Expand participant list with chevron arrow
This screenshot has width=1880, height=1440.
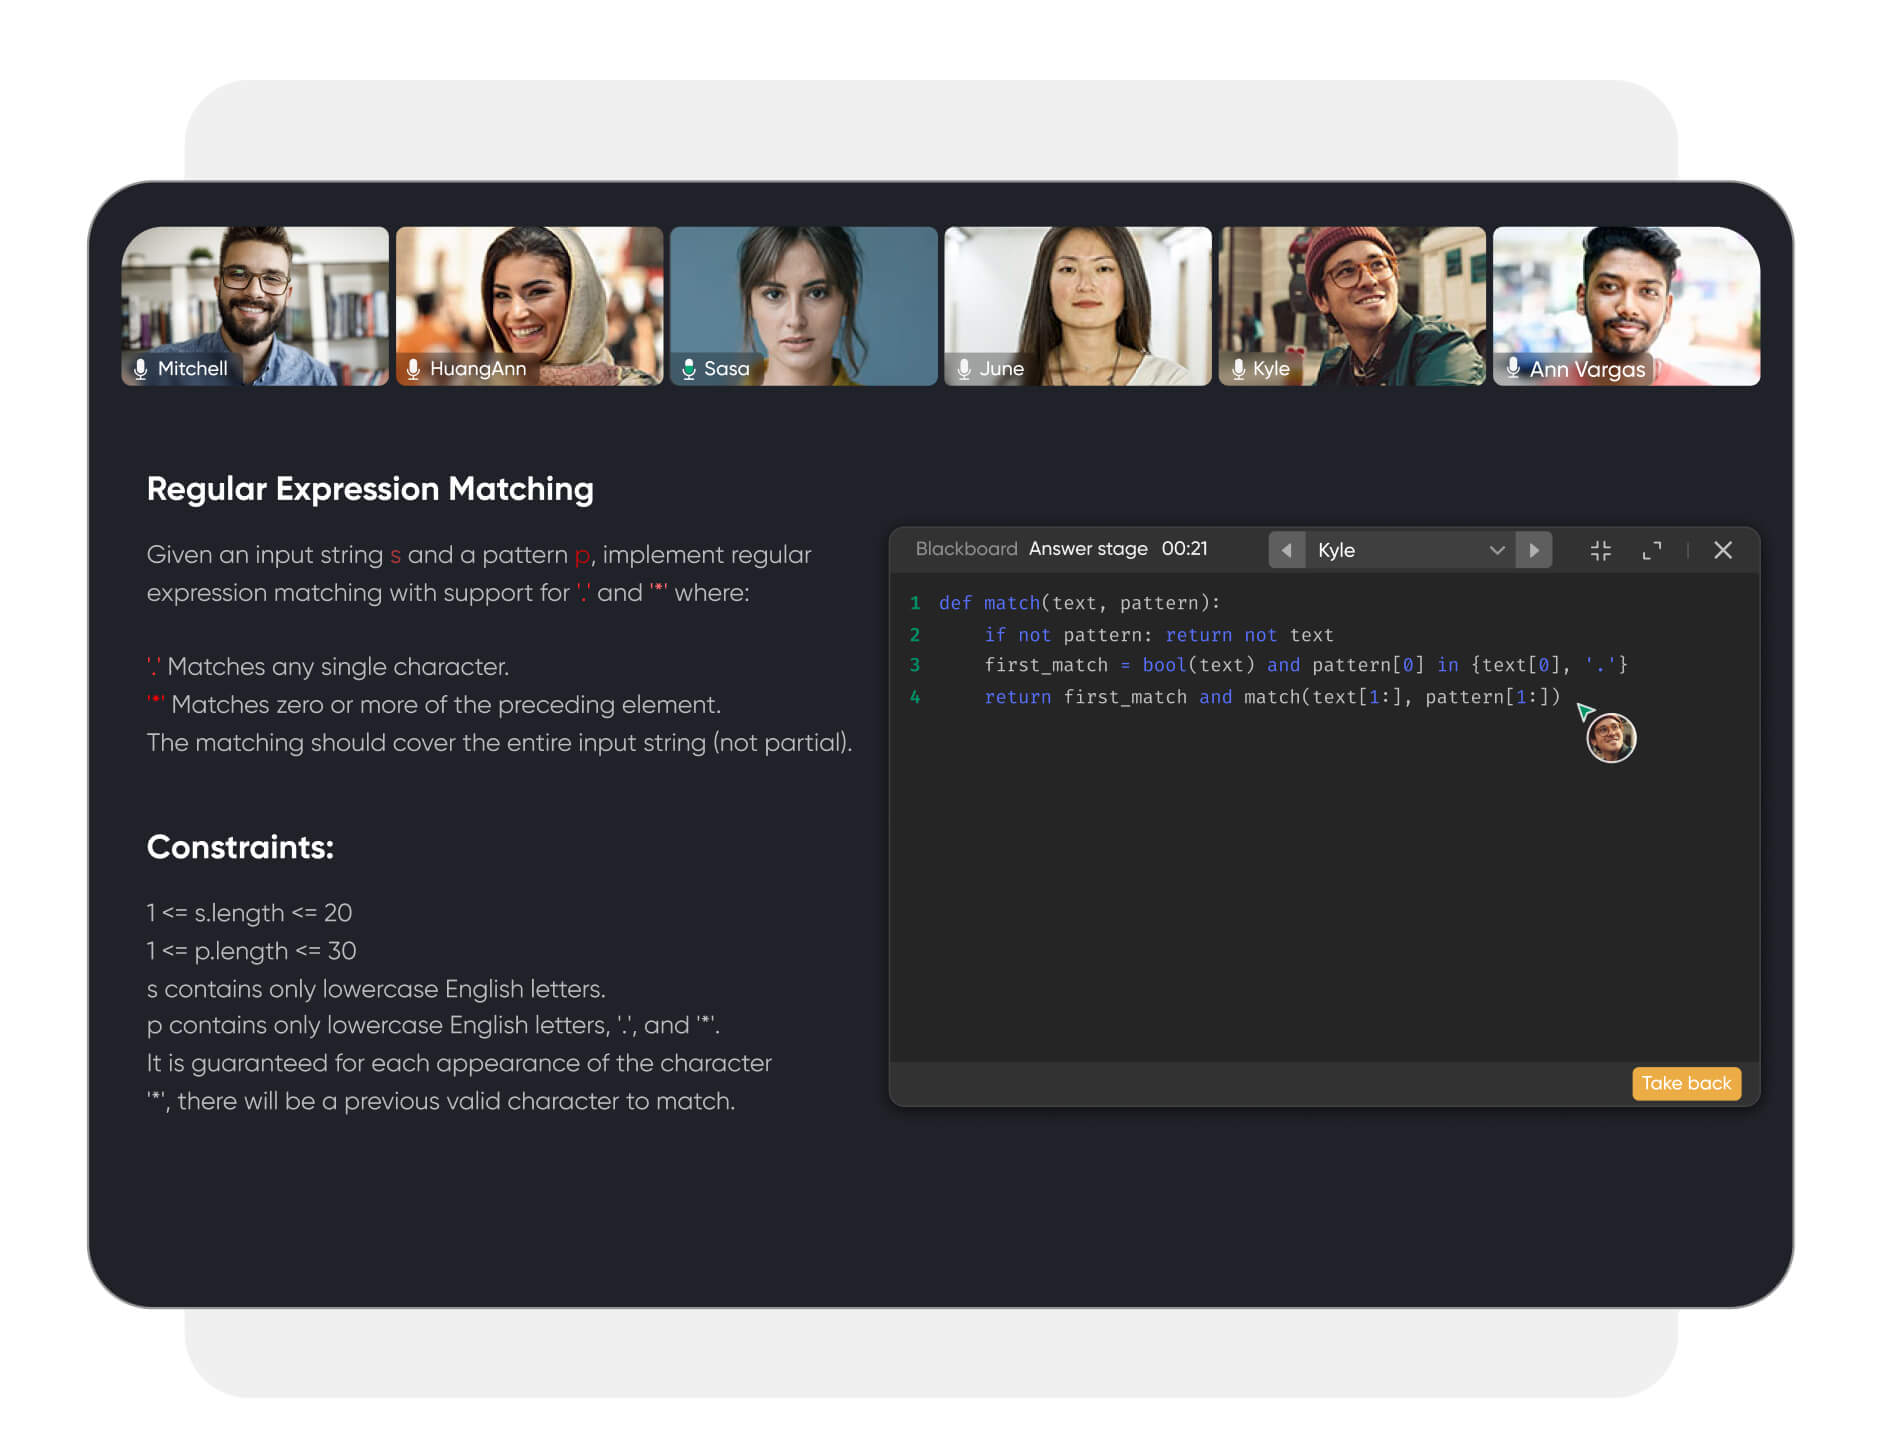(x=1496, y=550)
